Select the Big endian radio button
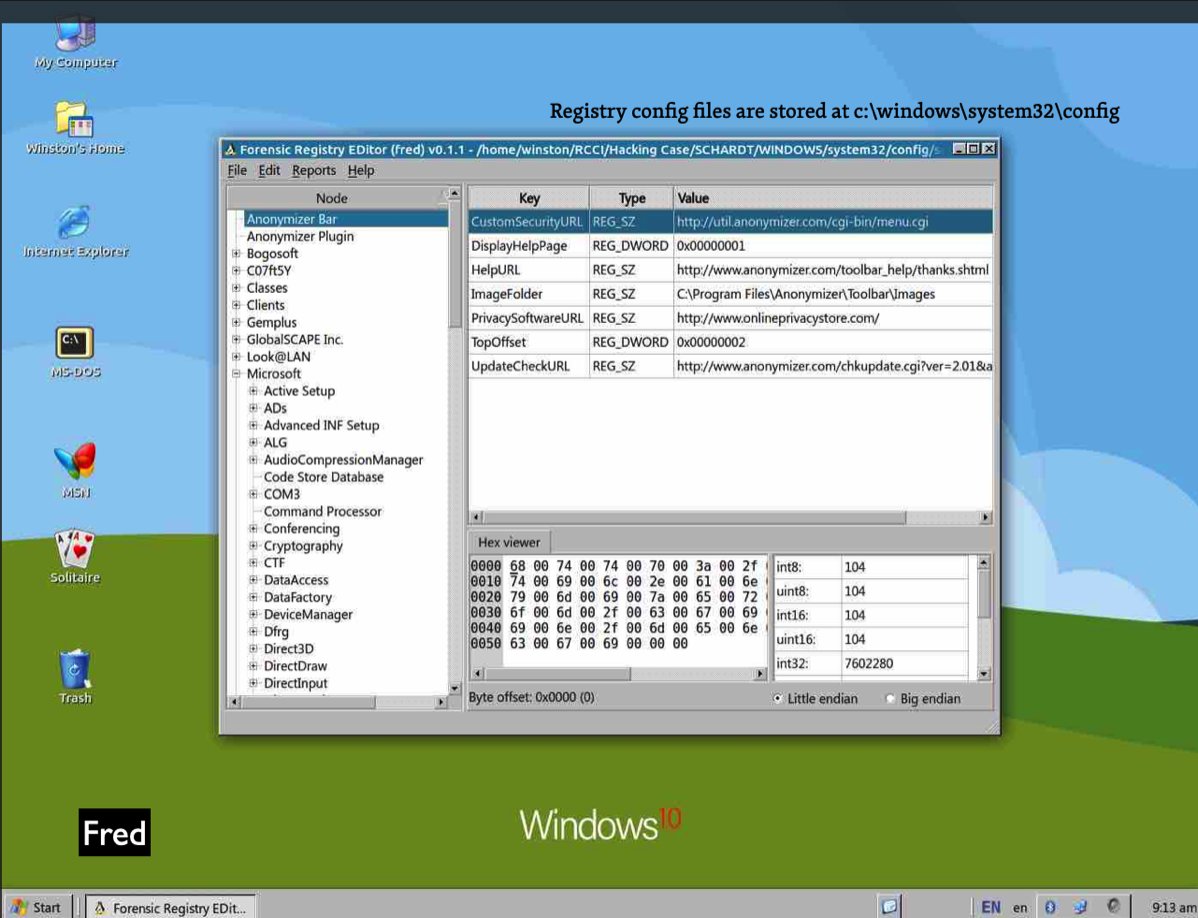Viewport: 1198px width, 918px height. pyautogui.click(x=891, y=699)
